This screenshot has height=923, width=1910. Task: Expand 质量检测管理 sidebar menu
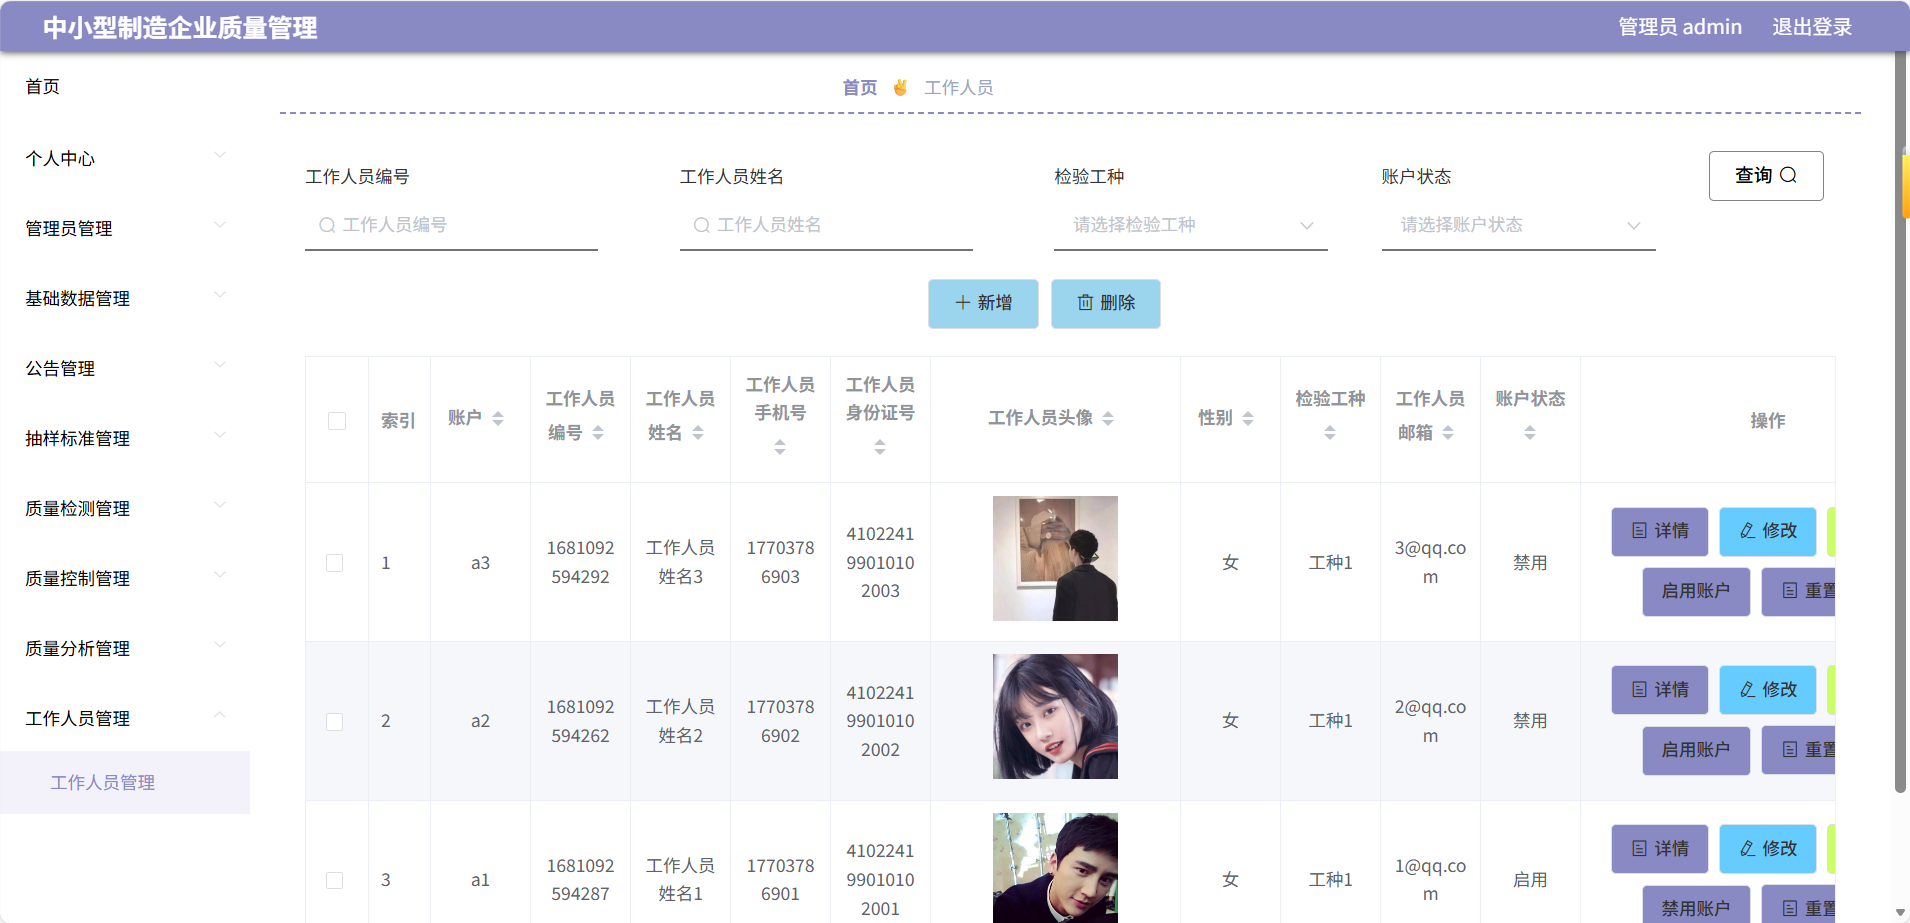pyautogui.click(x=125, y=508)
